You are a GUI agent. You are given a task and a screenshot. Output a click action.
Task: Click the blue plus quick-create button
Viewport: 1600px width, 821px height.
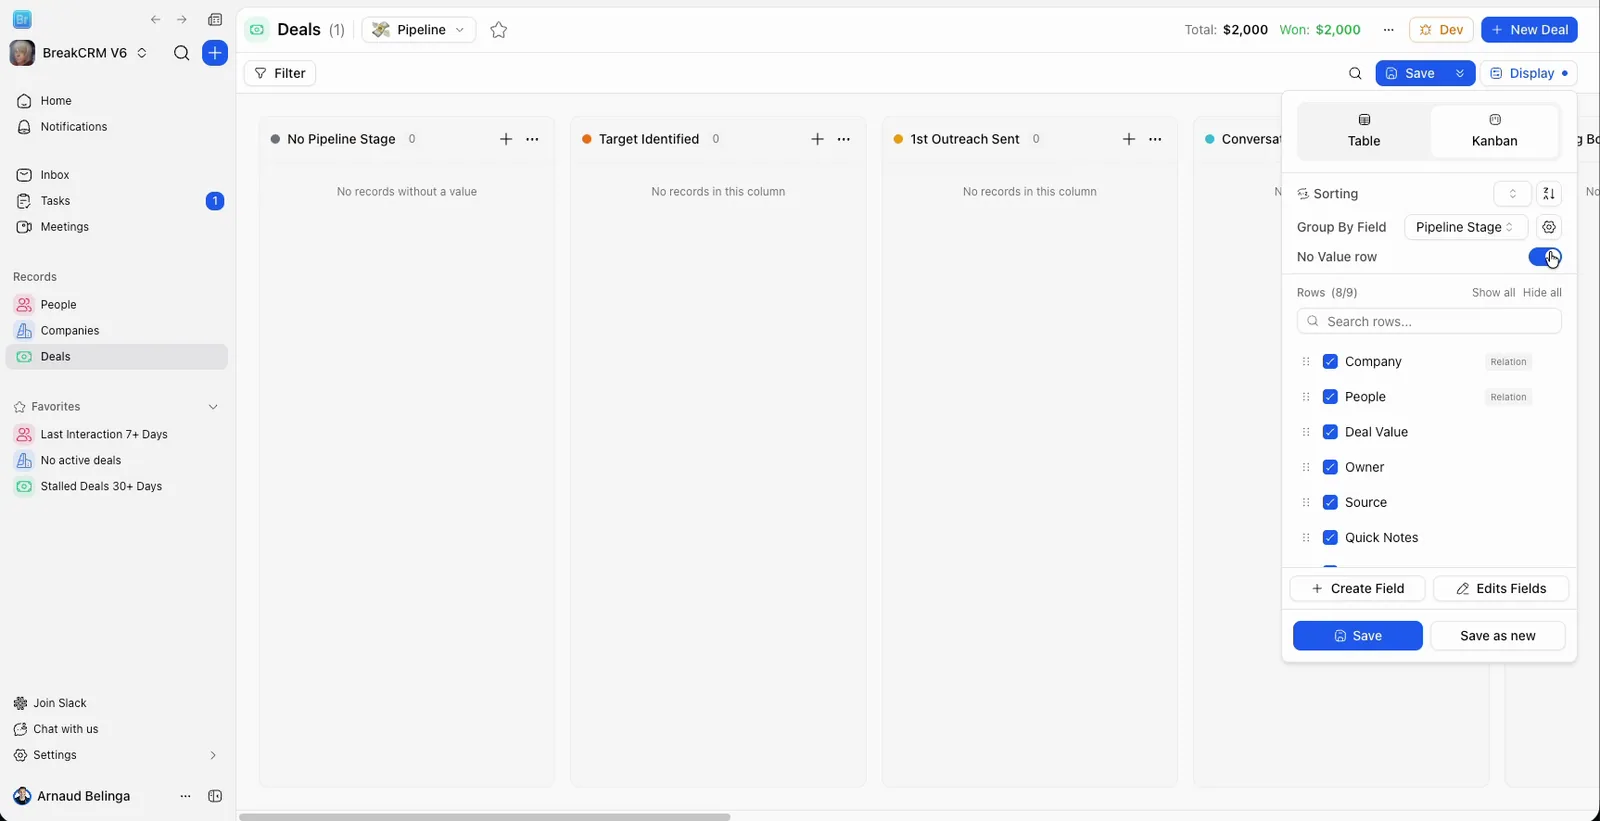(x=215, y=53)
